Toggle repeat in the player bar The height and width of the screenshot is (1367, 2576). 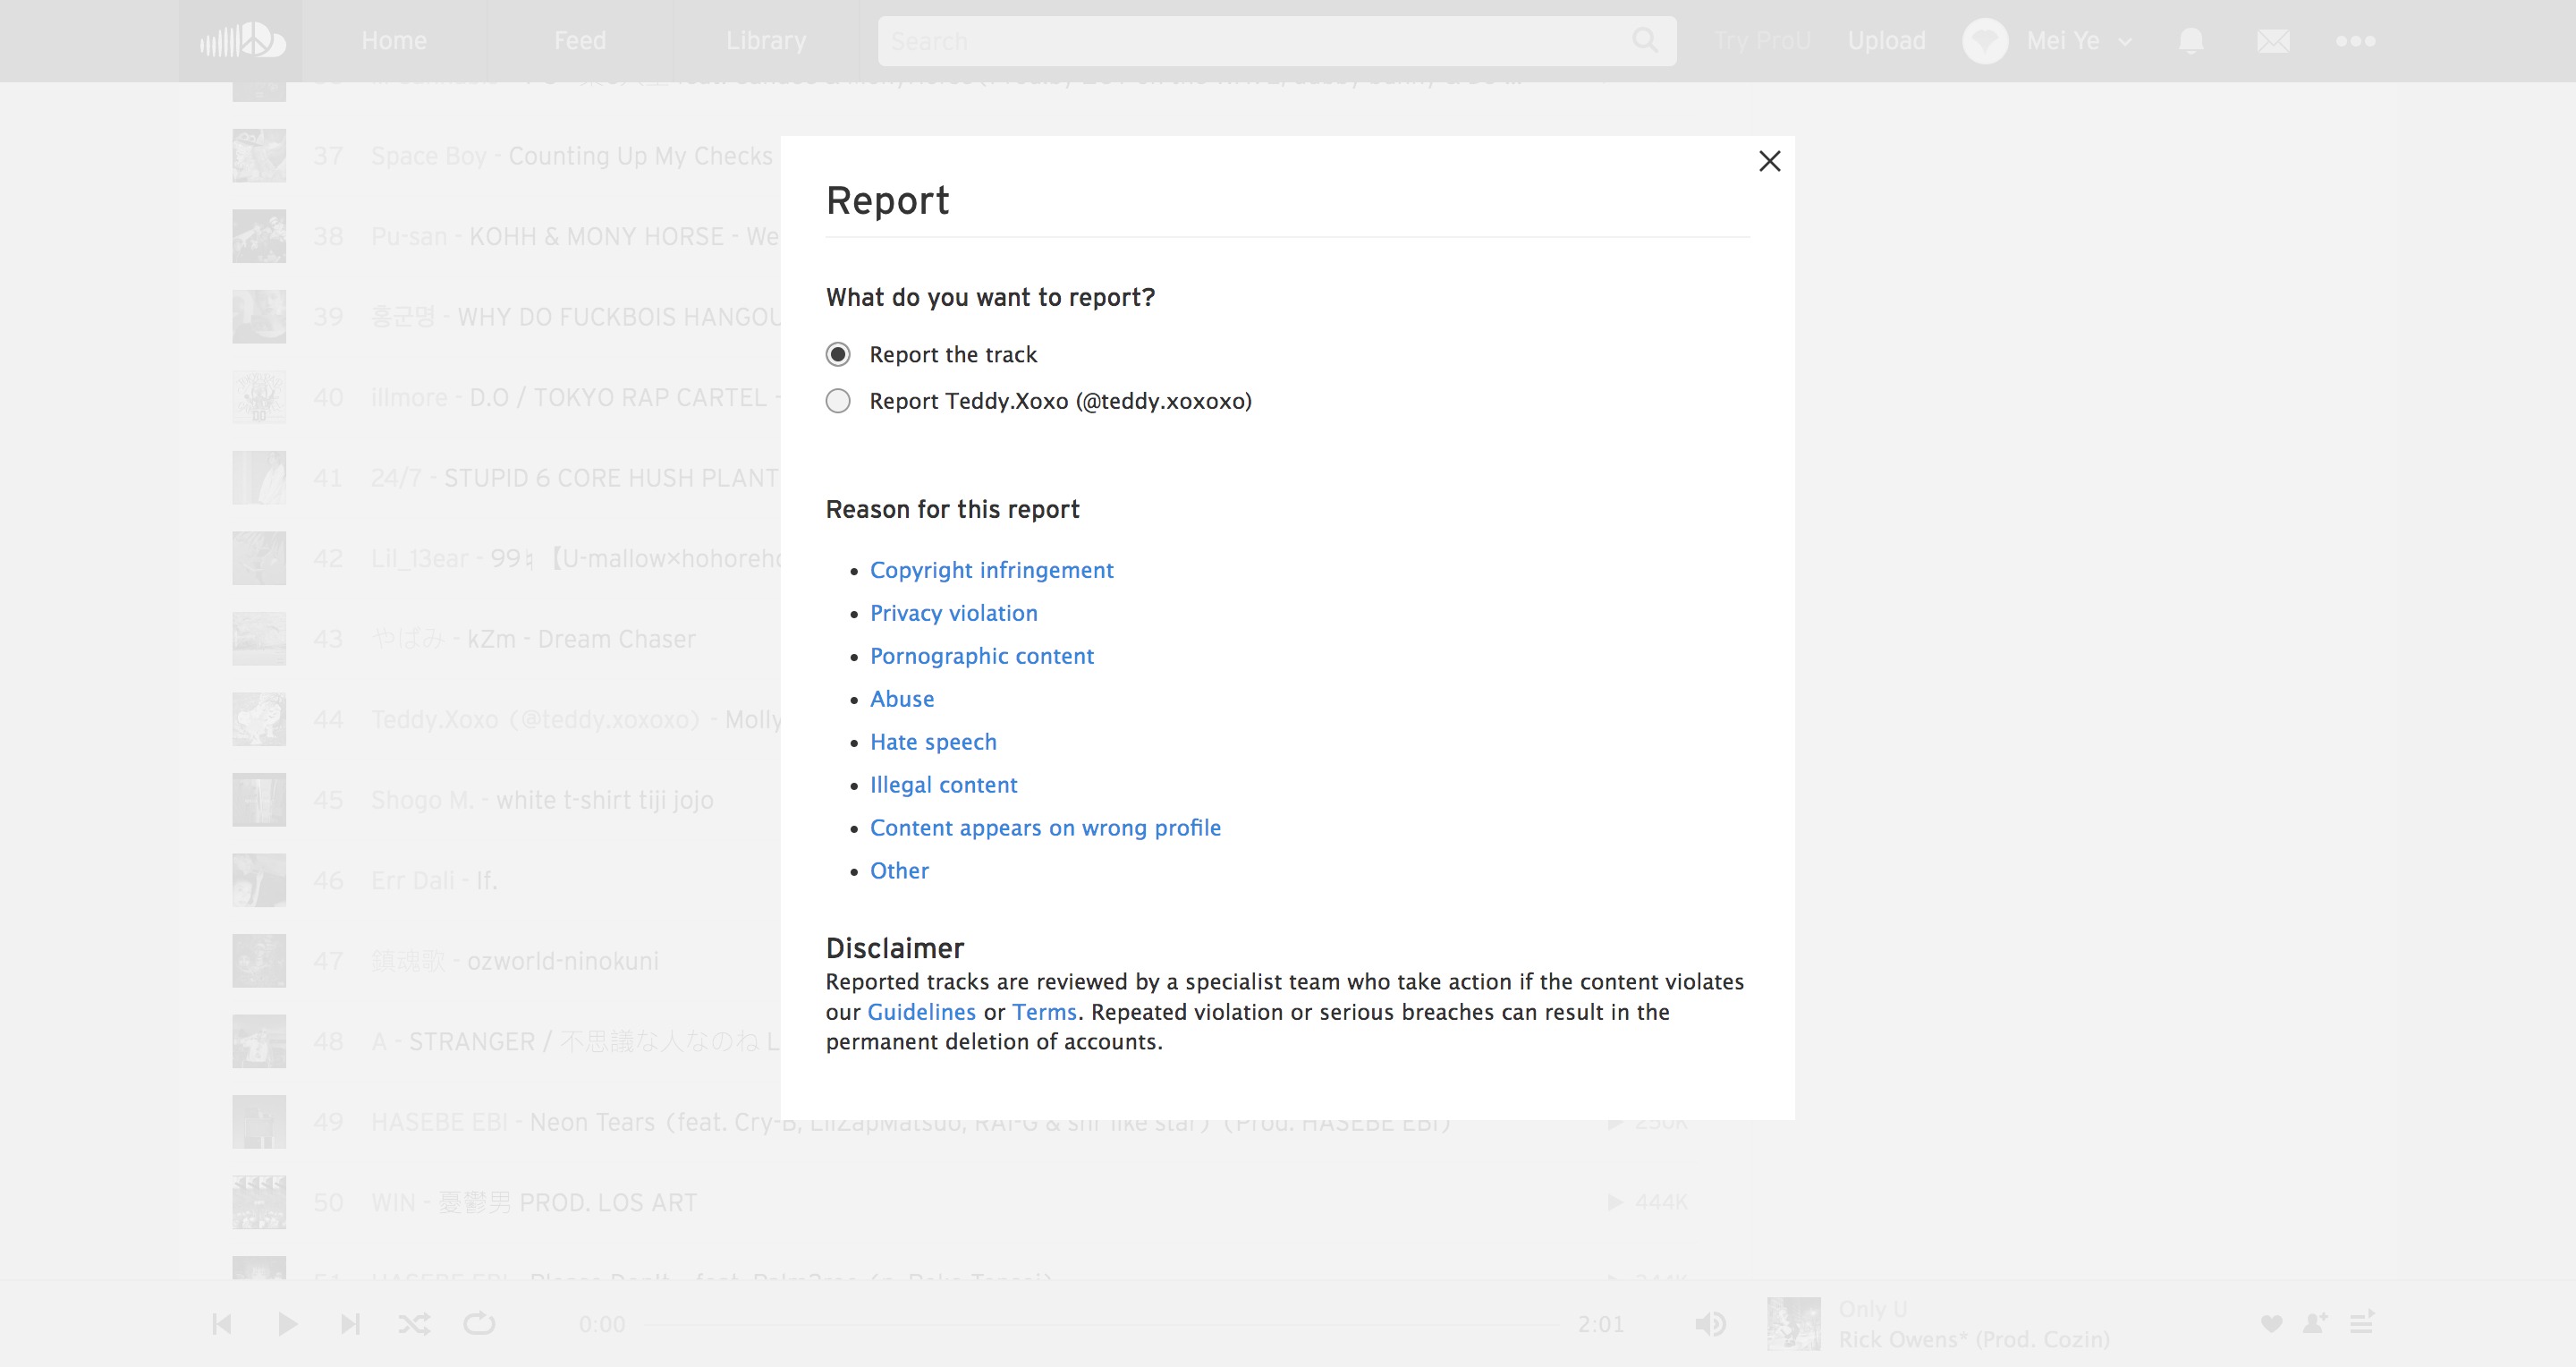pos(479,1324)
